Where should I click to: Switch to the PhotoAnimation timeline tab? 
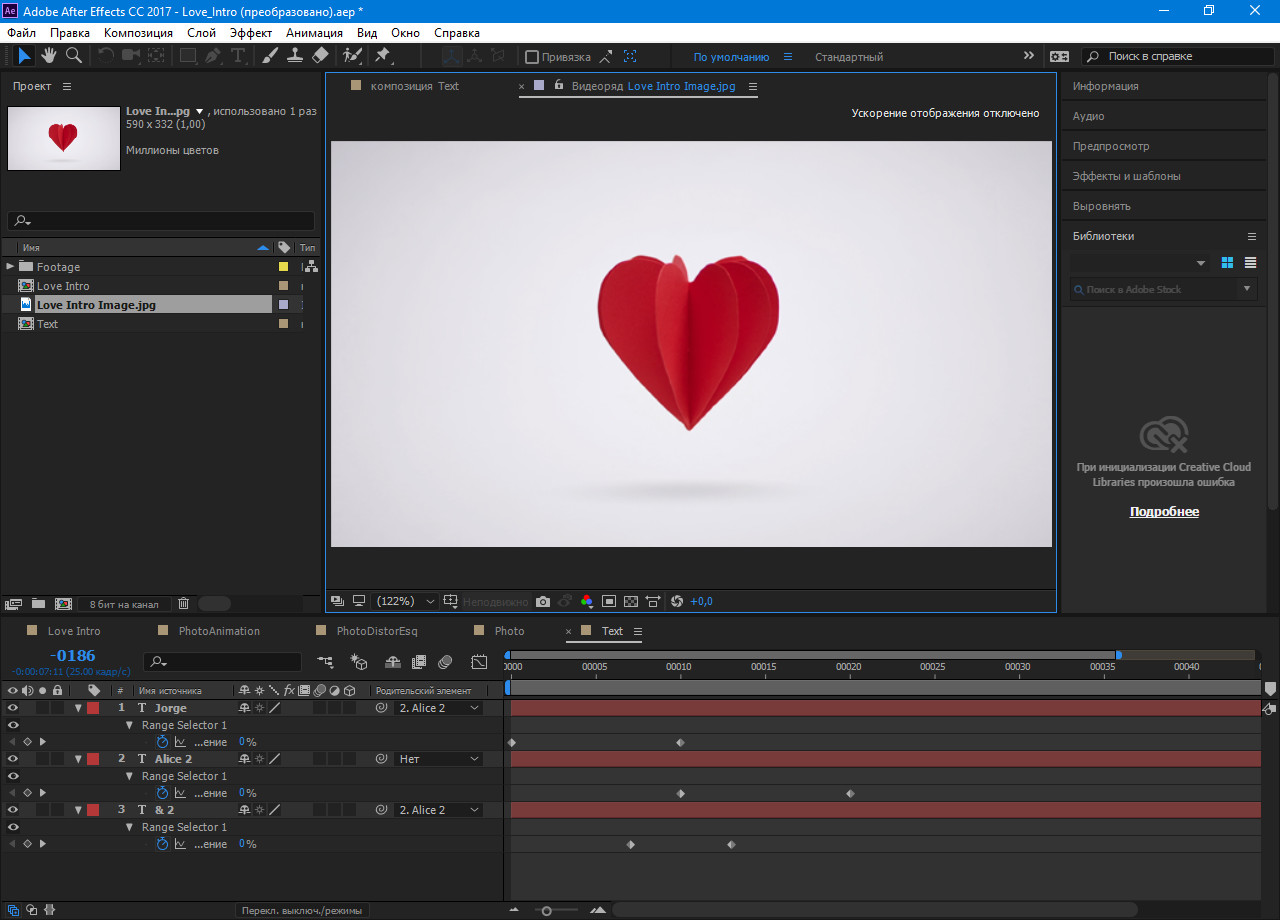coord(219,631)
